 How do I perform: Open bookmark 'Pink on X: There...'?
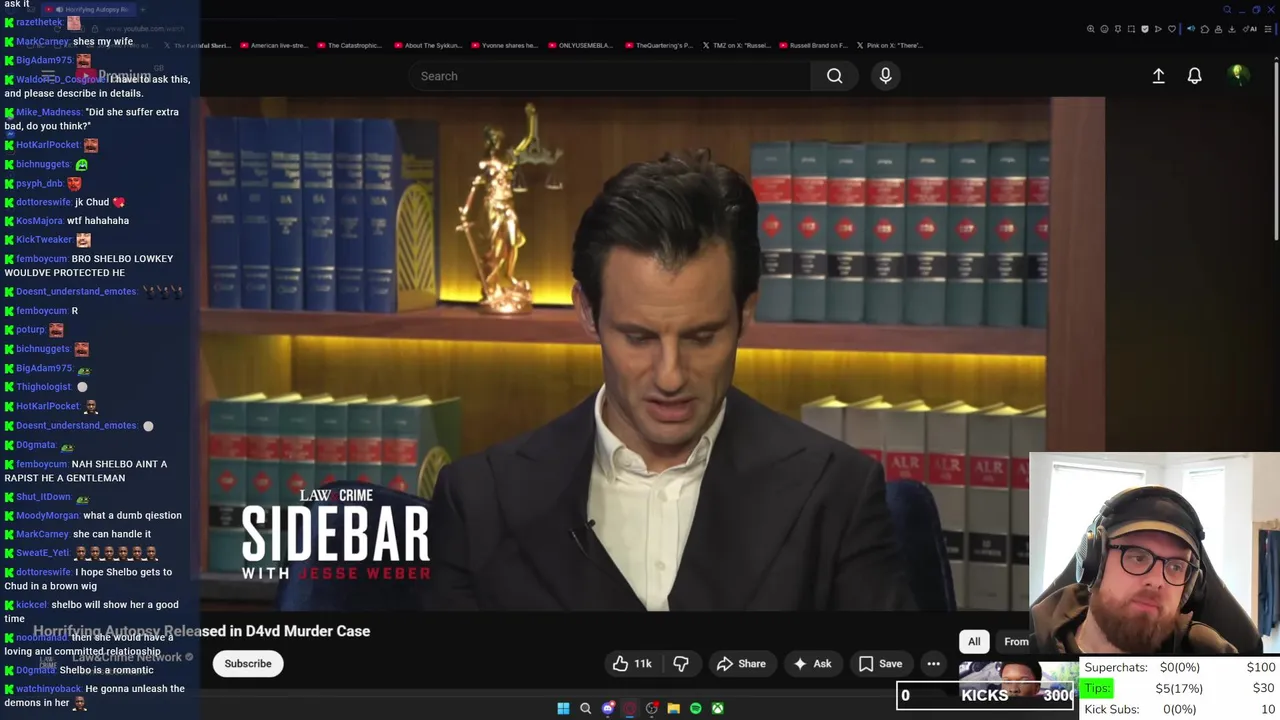click(x=889, y=45)
